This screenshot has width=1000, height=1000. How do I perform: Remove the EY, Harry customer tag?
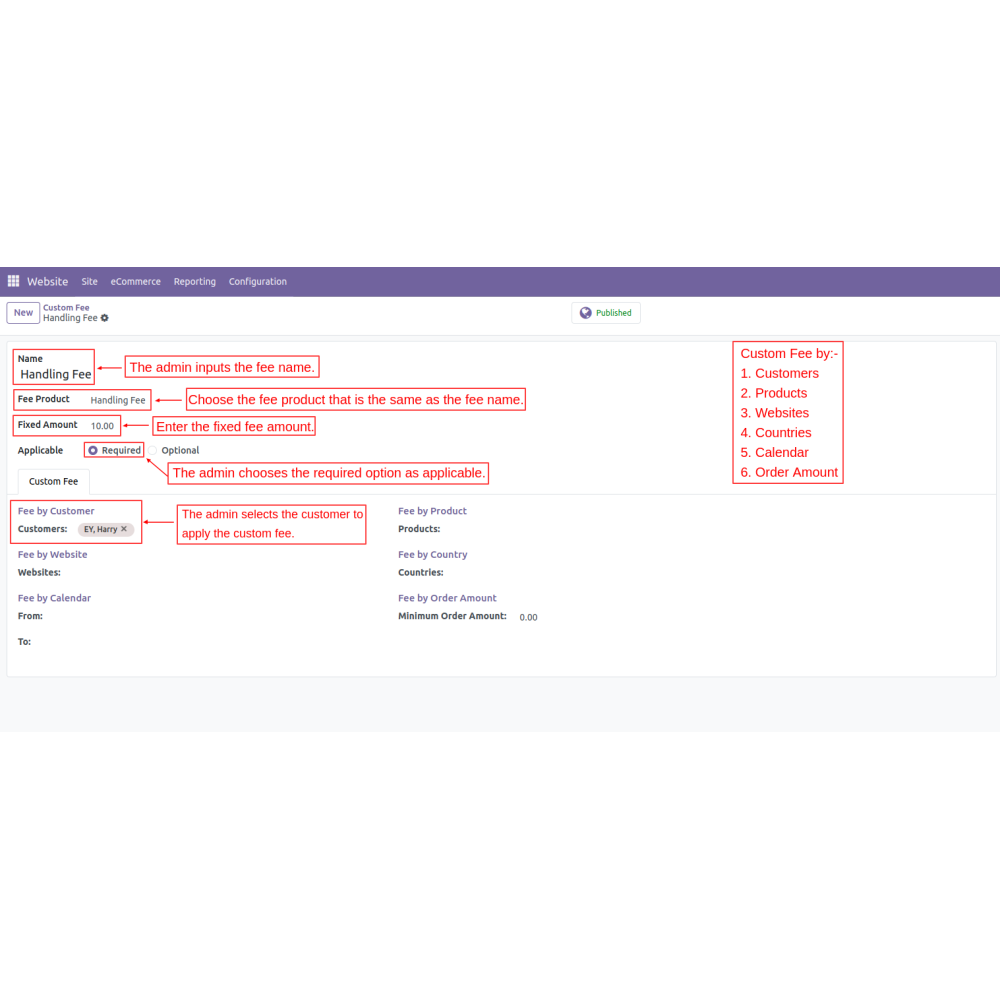(x=124, y=529)
